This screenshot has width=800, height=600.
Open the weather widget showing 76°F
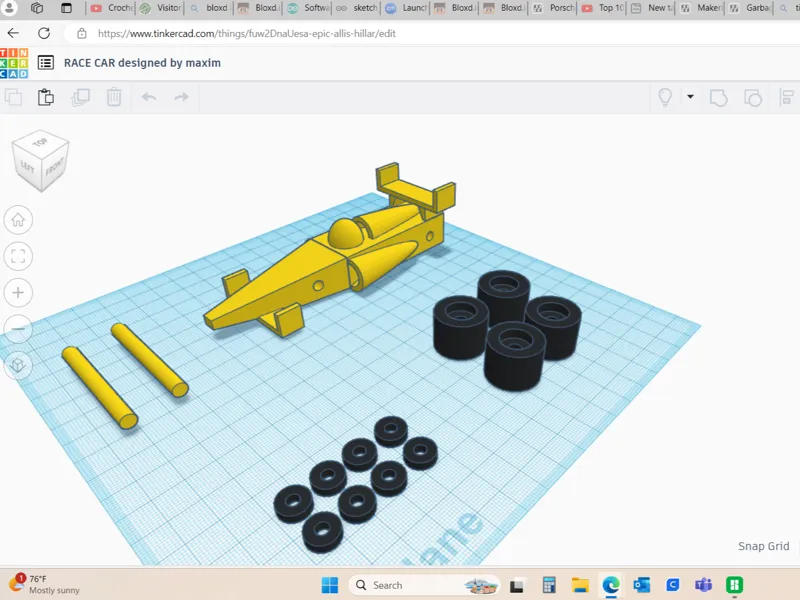click(x=44, y=584)
